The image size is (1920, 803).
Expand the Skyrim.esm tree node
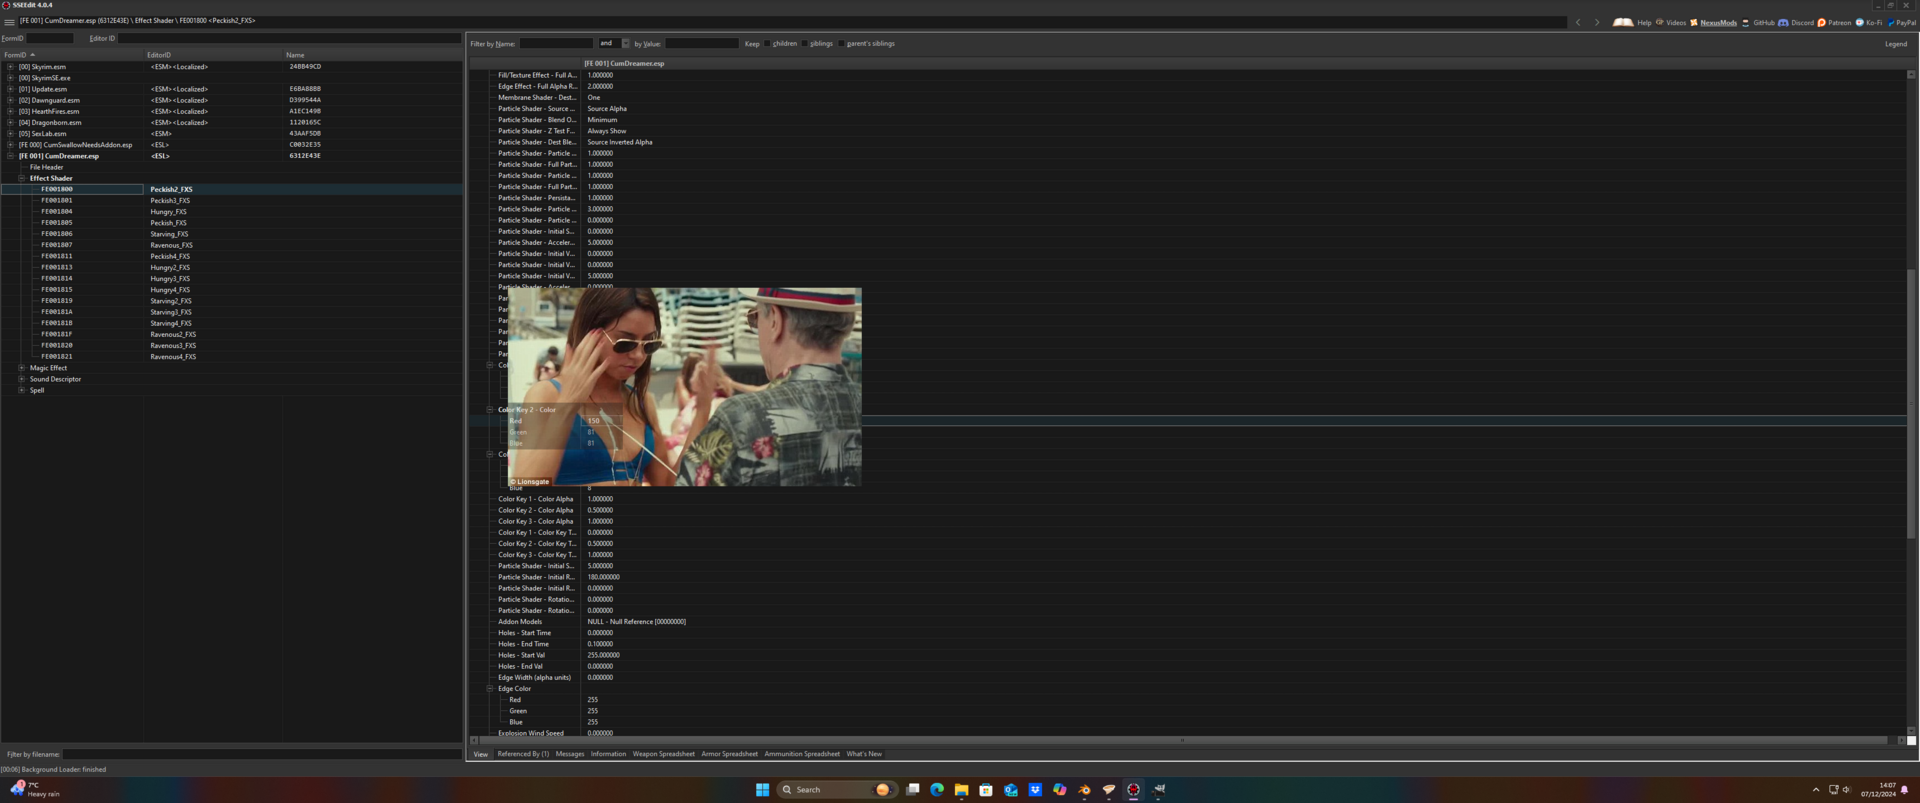(x=10, y=67)
